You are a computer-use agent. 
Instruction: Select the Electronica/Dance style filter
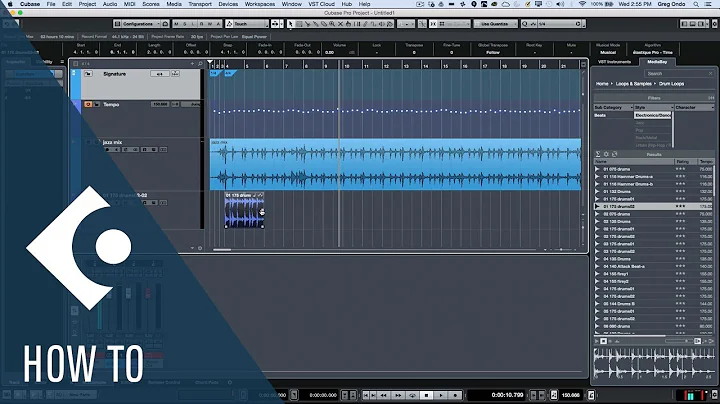653,115
